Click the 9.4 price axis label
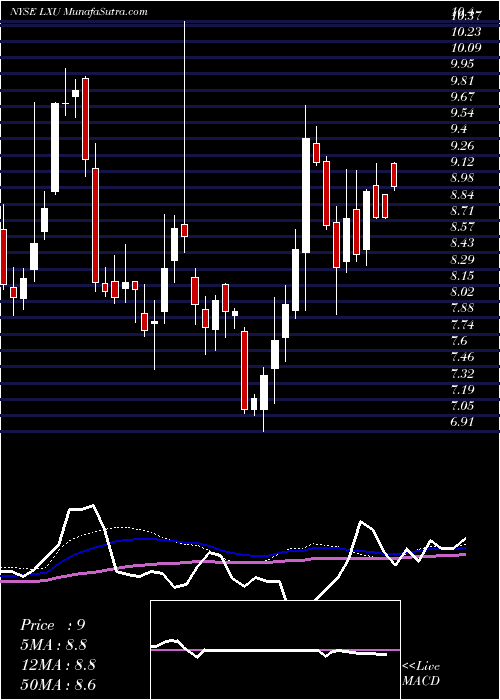The image size is (500, 700). click(460, 129)
